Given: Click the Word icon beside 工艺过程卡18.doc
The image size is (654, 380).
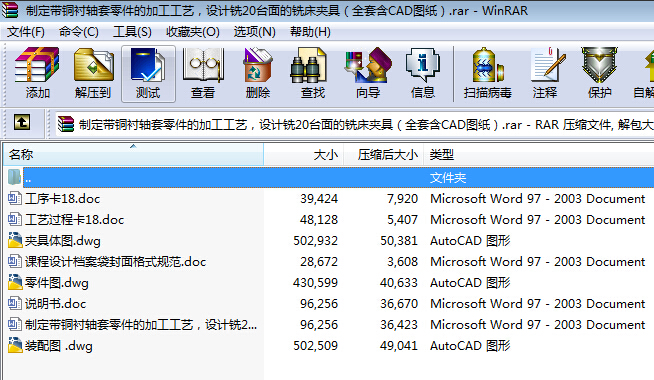Looking at the screenshot, I should [15, 219].
